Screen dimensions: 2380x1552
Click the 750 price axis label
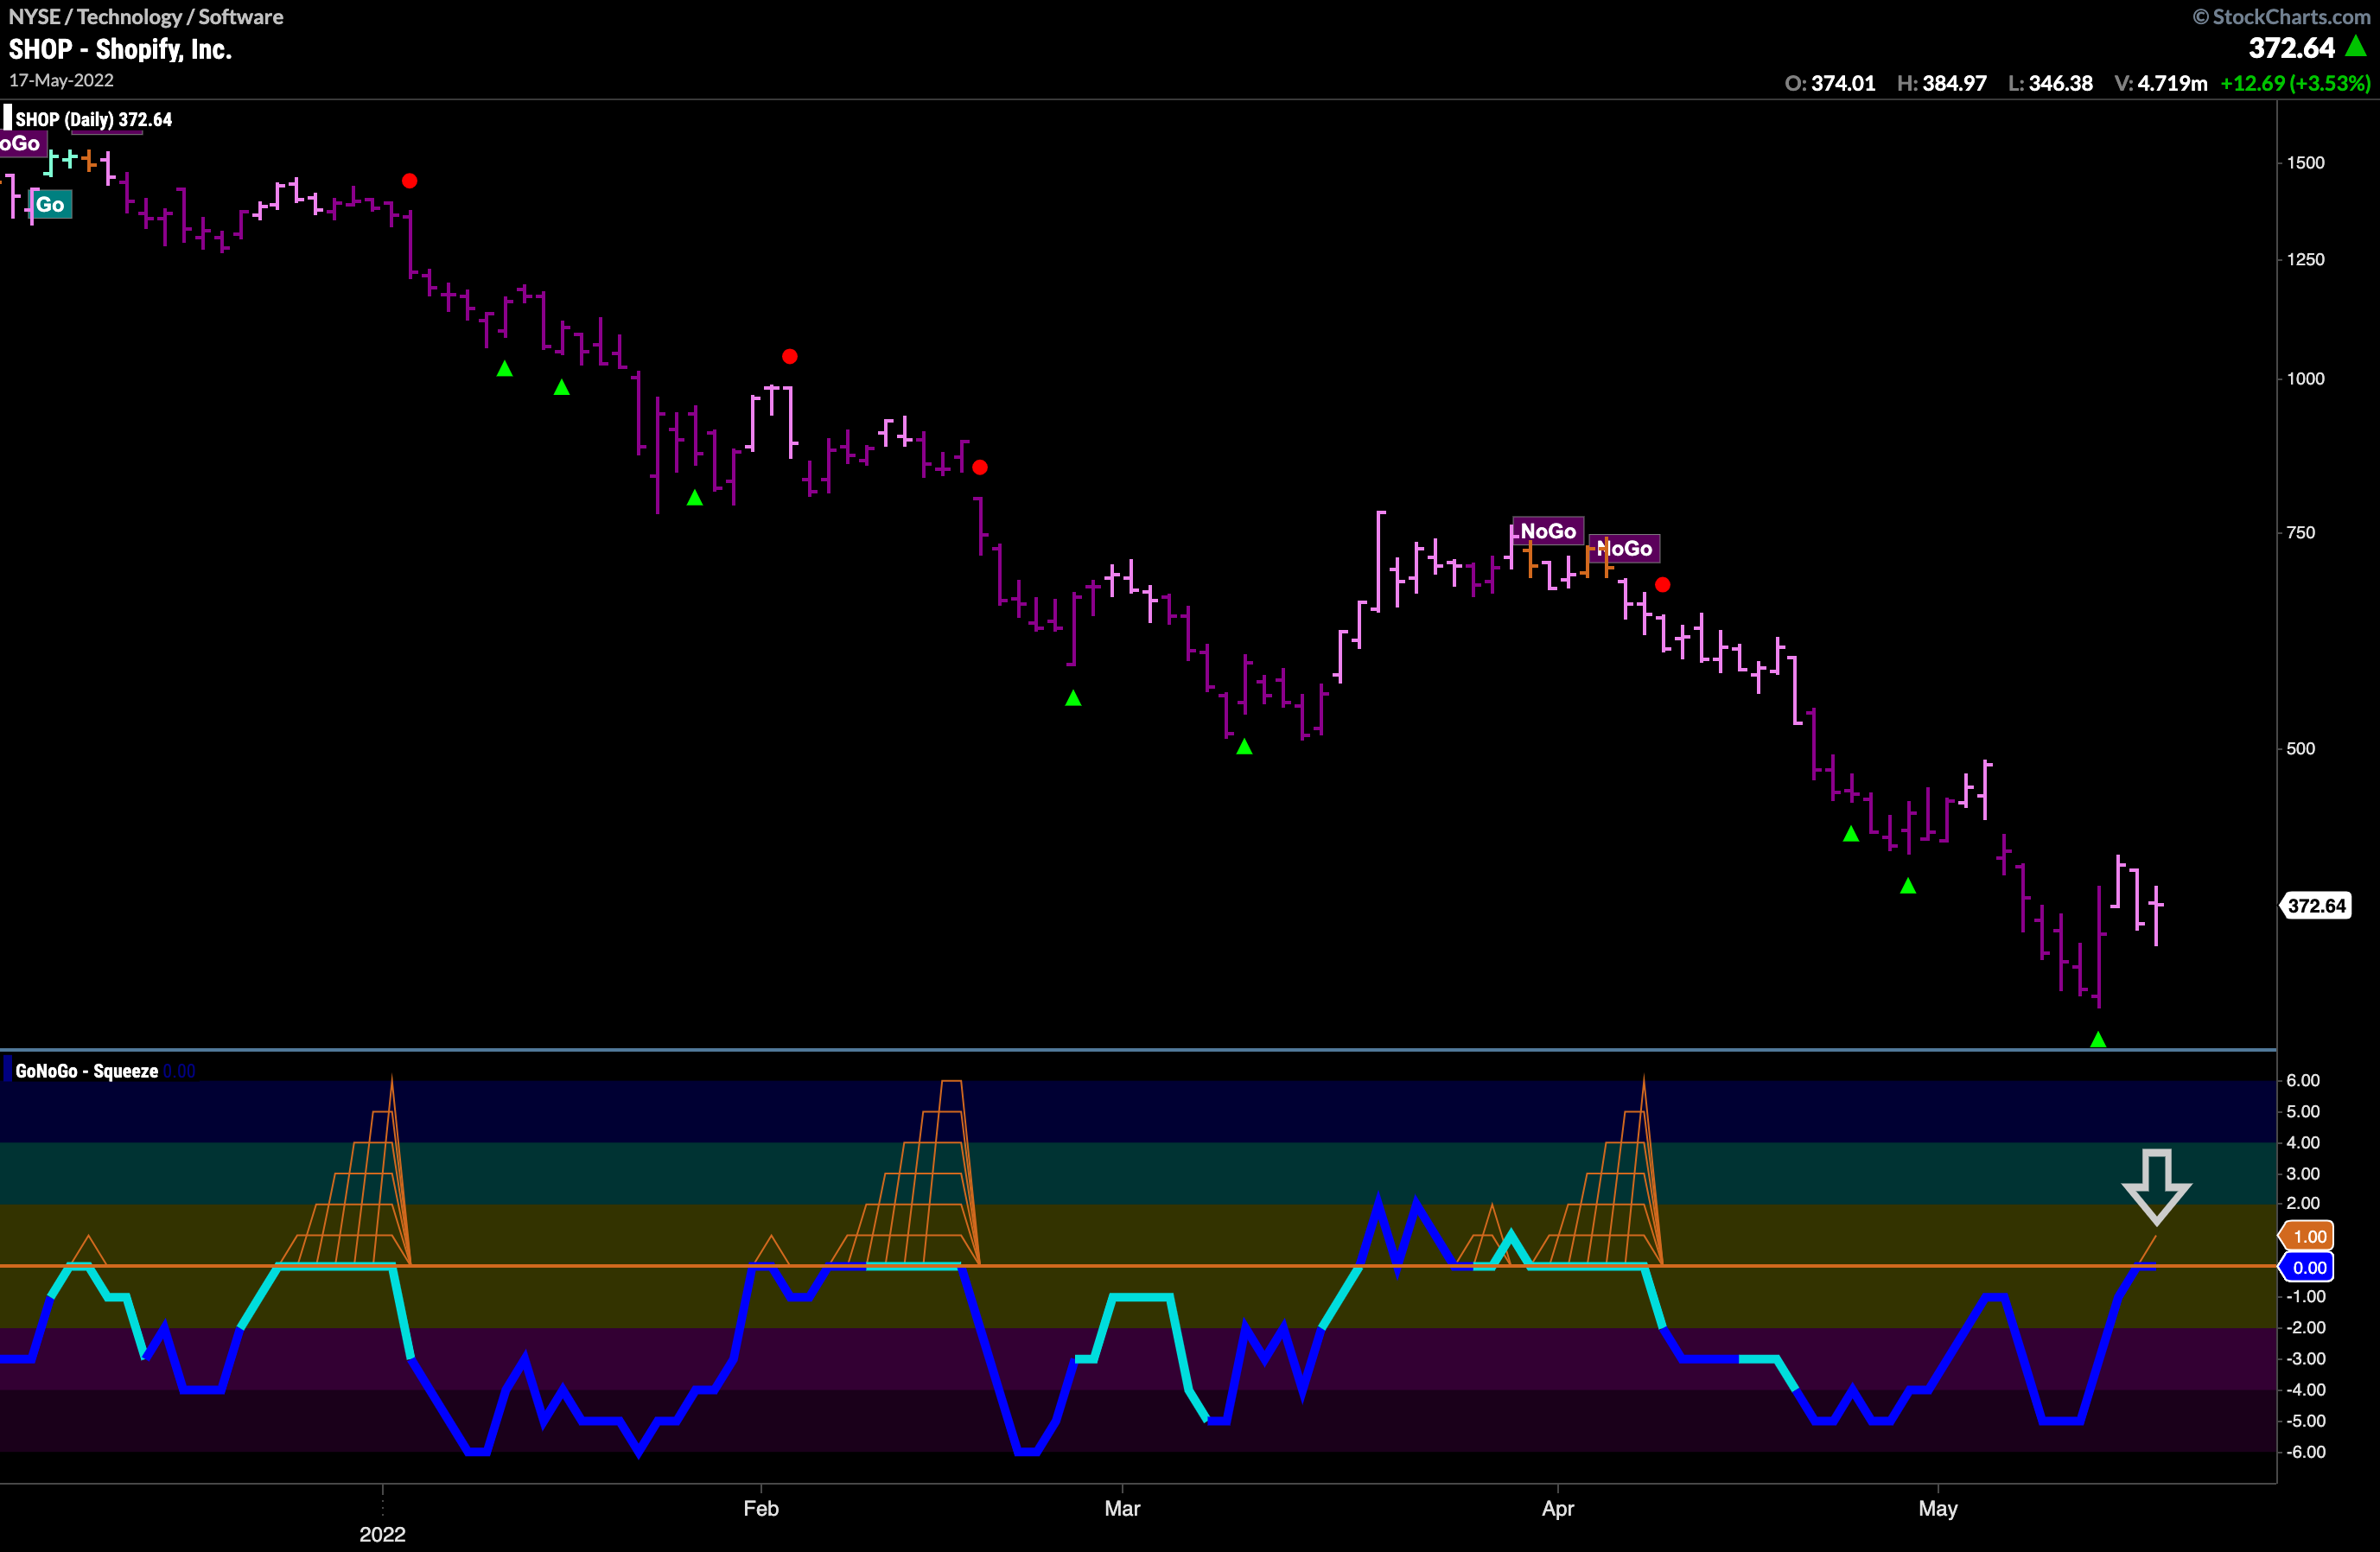(x=2301, y=533)
